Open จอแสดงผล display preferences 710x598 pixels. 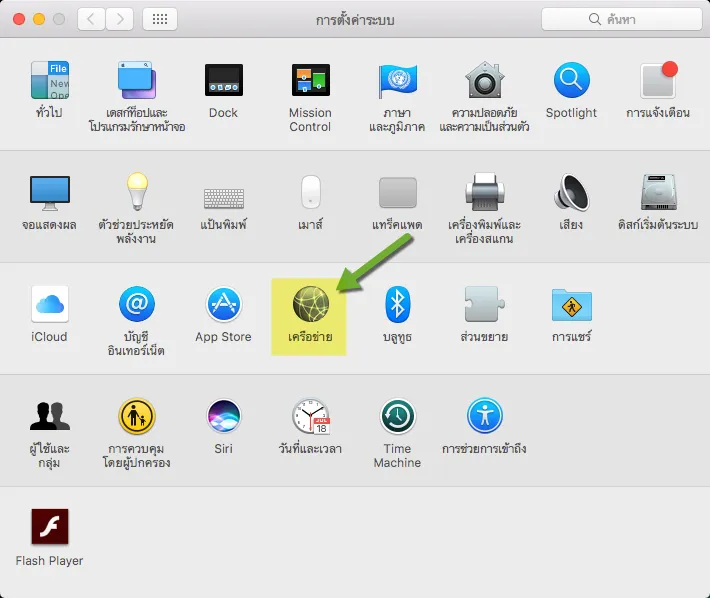(49, 193)
